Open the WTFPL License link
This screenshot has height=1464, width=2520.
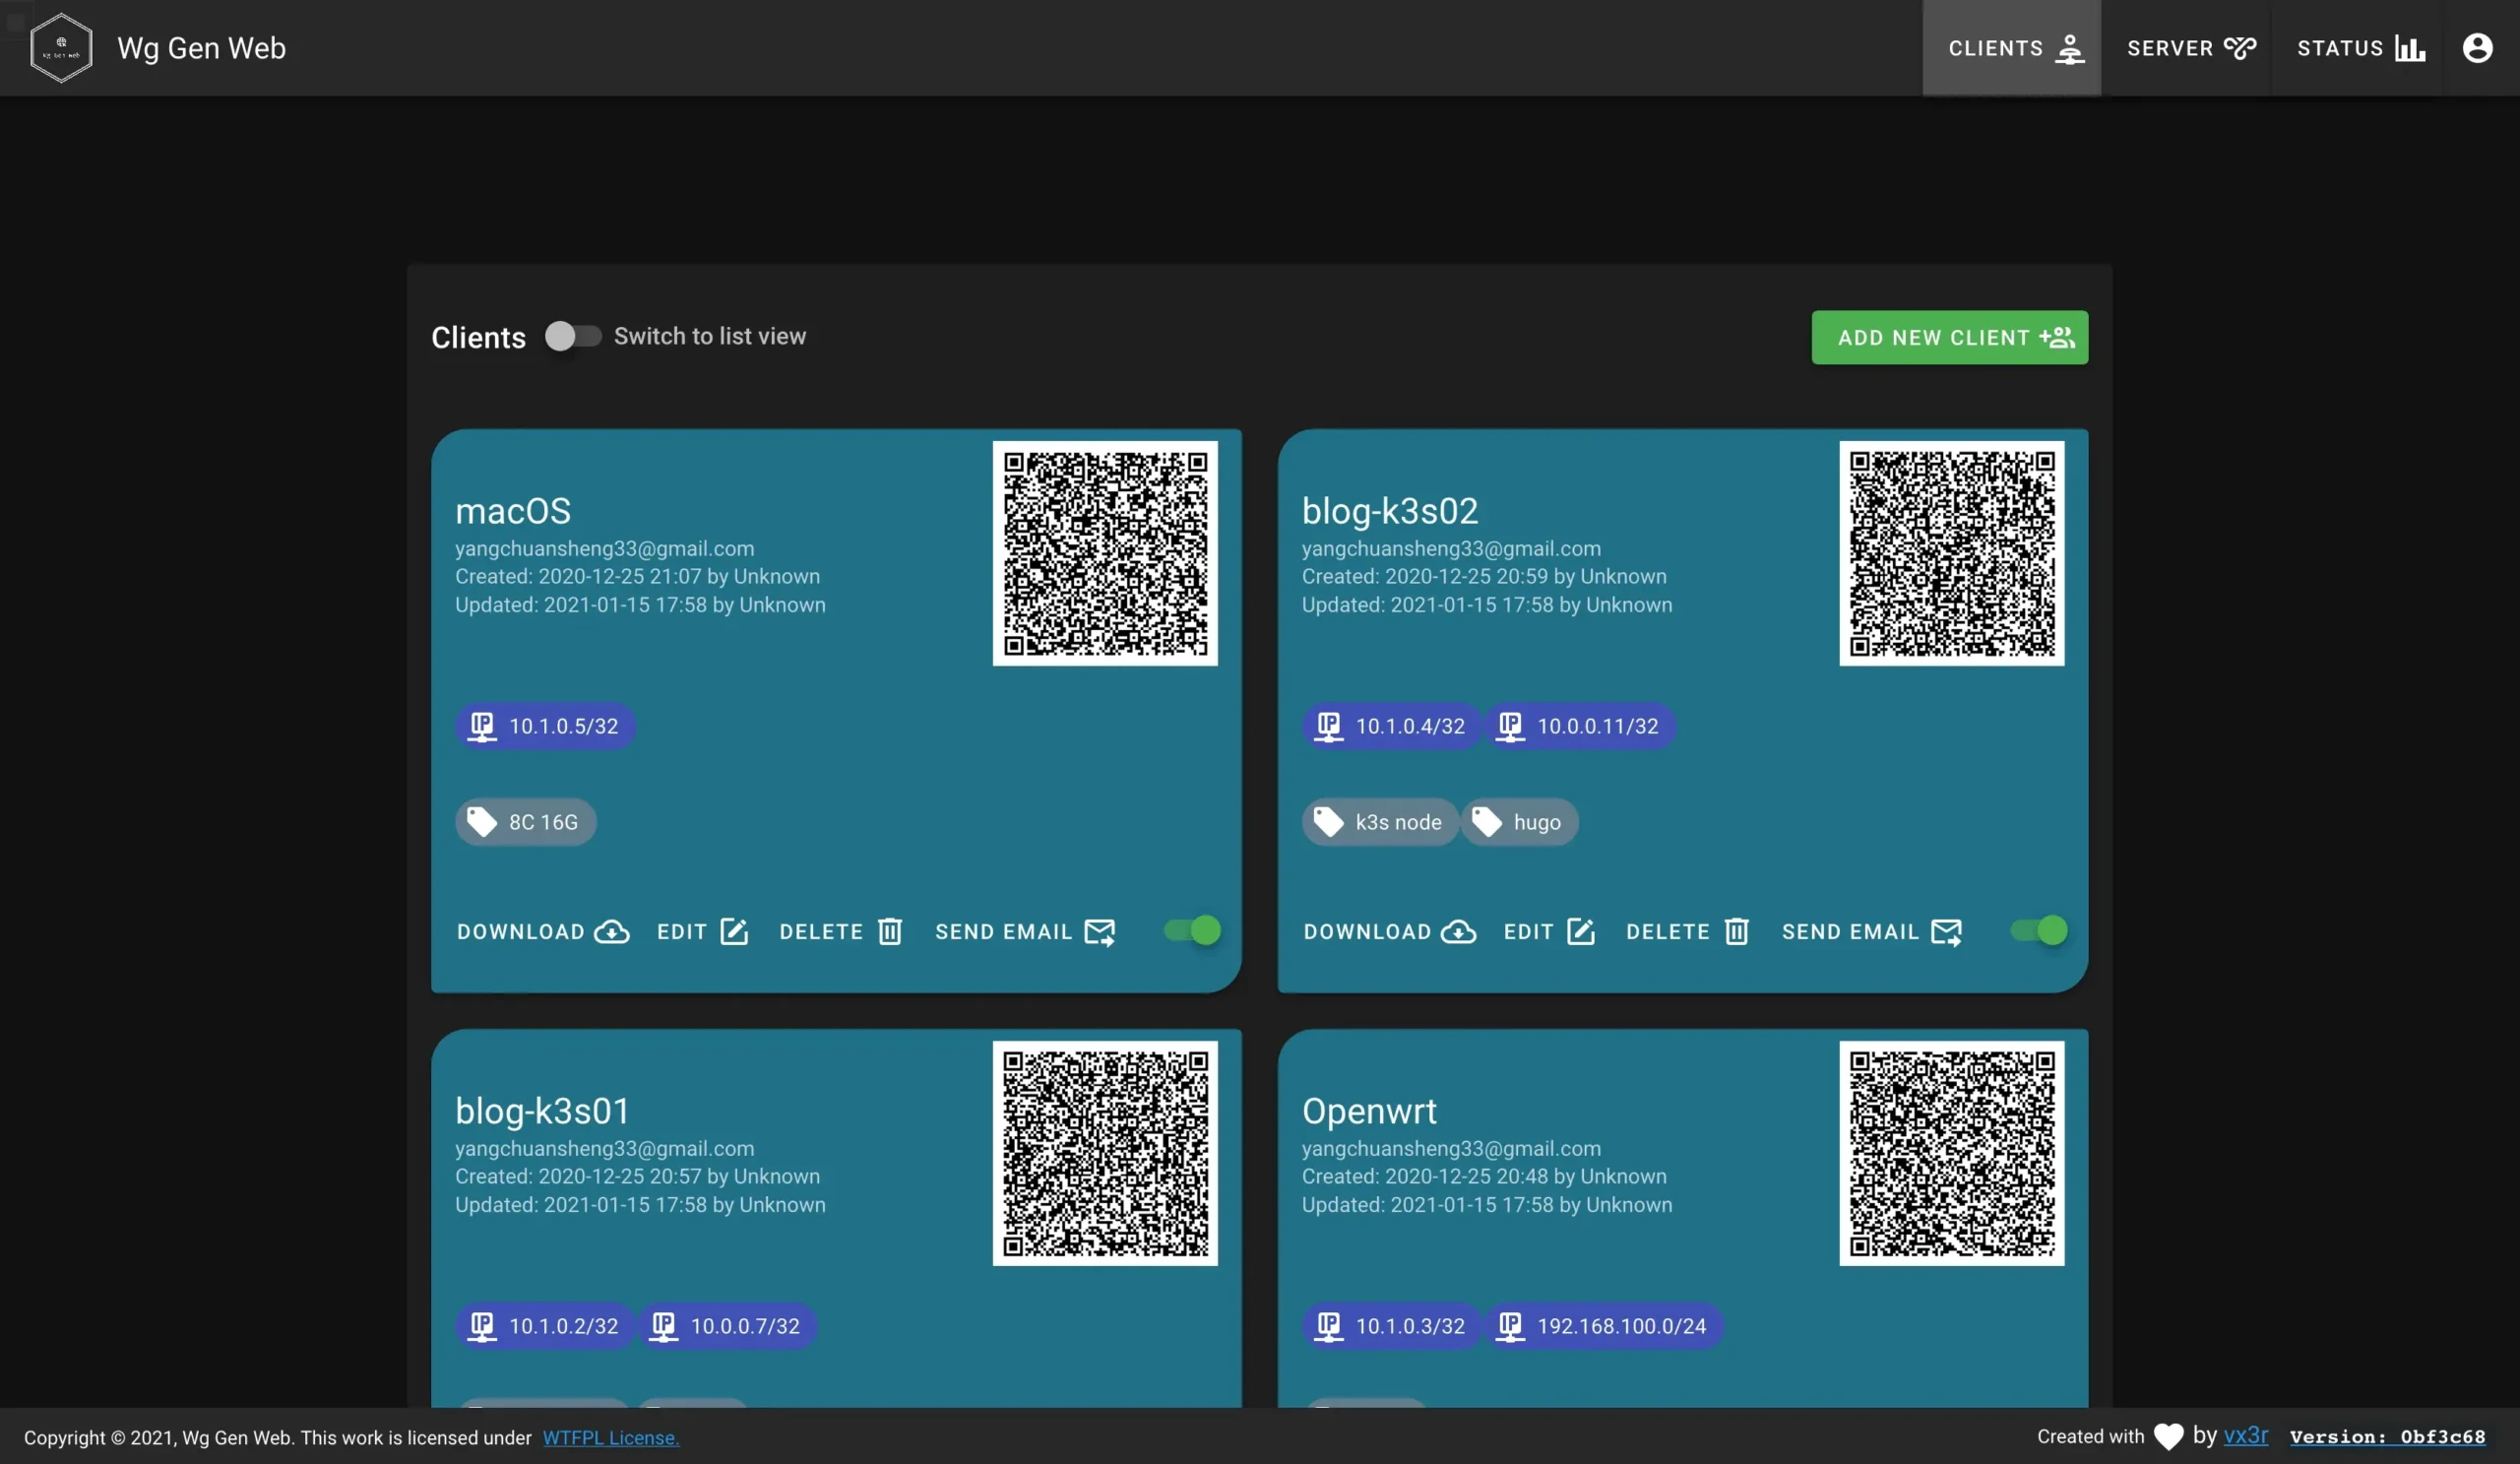coord(610,1437)
